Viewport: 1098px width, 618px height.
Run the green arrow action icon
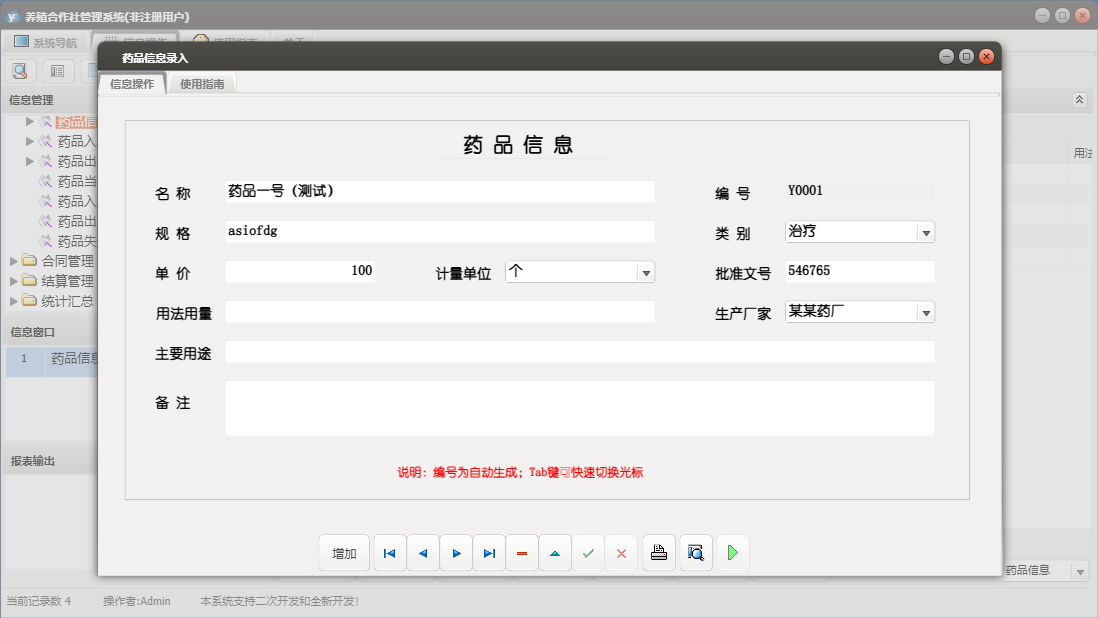[732, 552]
